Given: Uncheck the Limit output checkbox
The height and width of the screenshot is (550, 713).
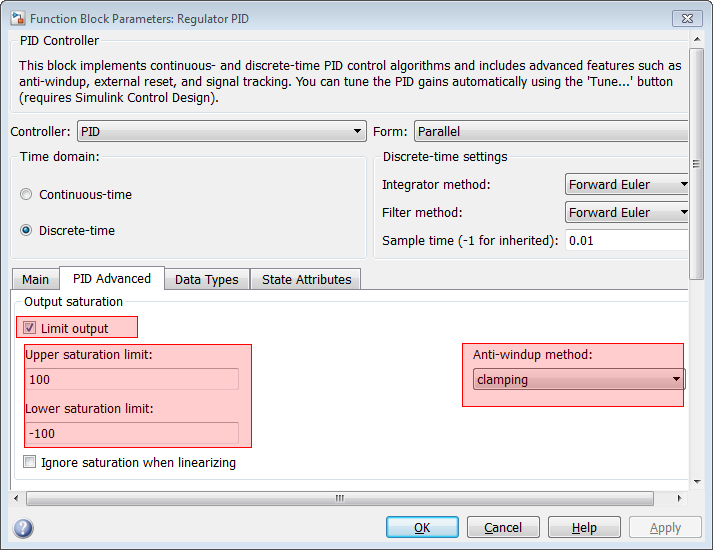Looking at the screenshot, I should [x=30, y=328].
